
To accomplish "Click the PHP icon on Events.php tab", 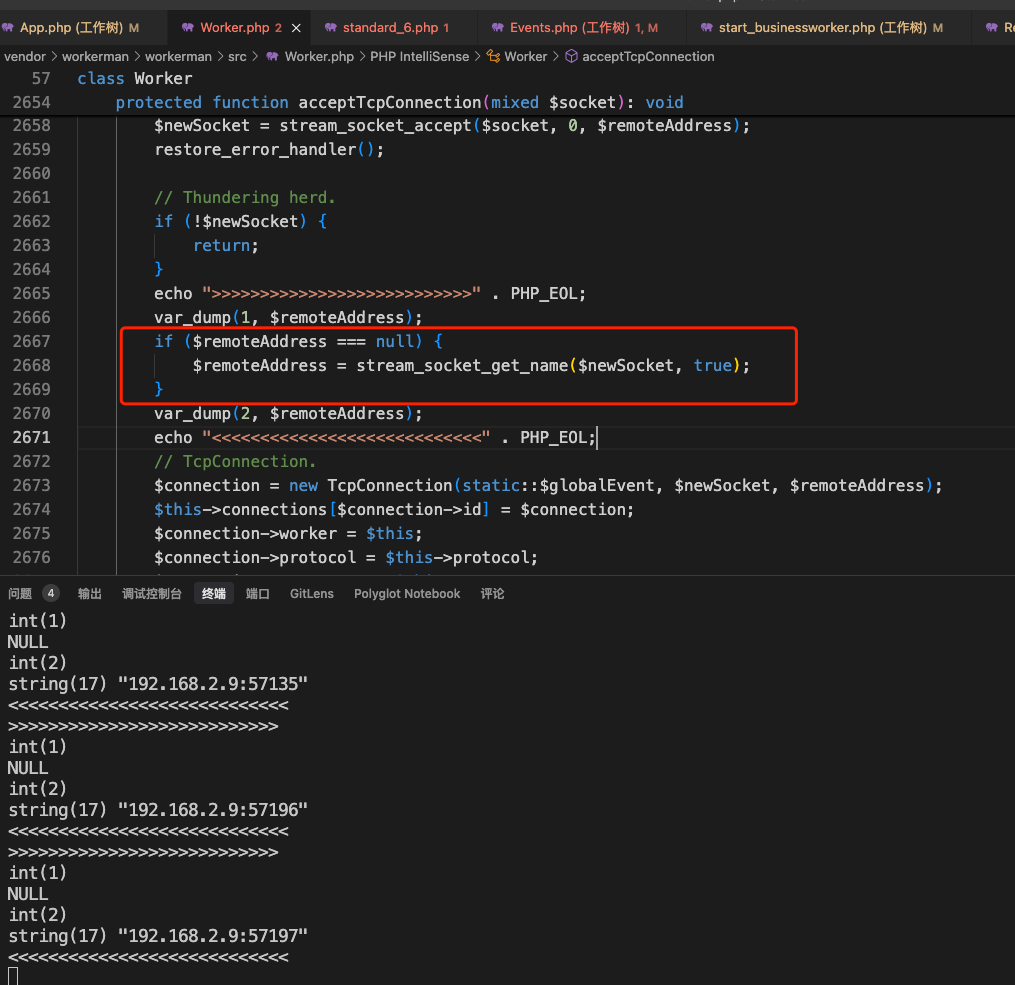I will click(498, 28).
